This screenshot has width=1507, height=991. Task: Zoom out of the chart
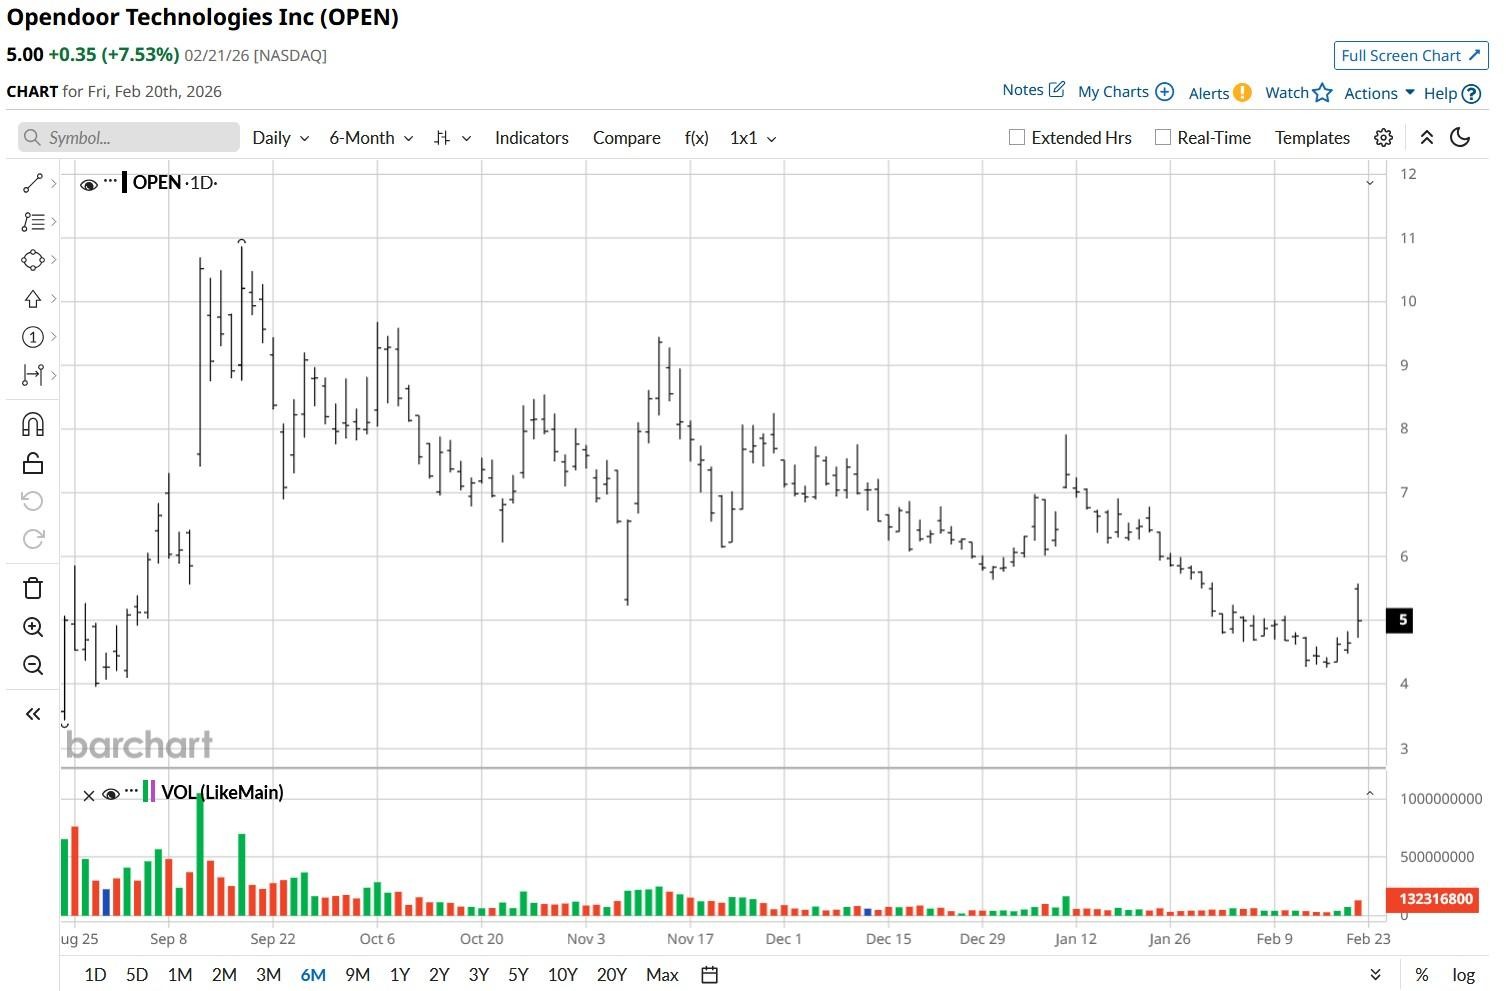[x=33, y=665]
